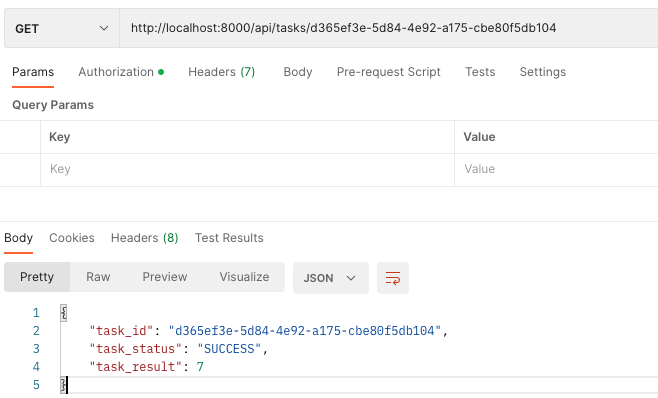Click the empty query param Key field

(x=248, y=169)
